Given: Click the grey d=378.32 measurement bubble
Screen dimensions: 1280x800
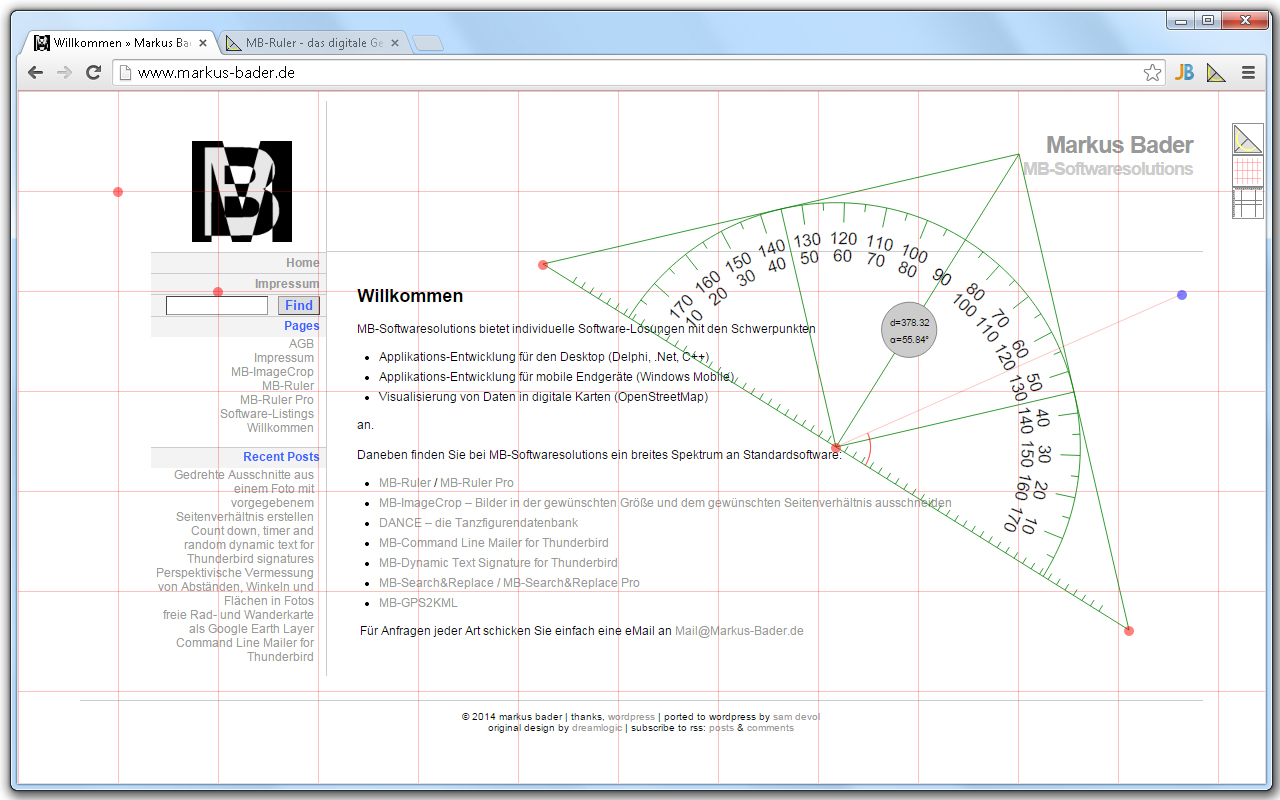Looking at the screenshot, I should click(908, 330).
